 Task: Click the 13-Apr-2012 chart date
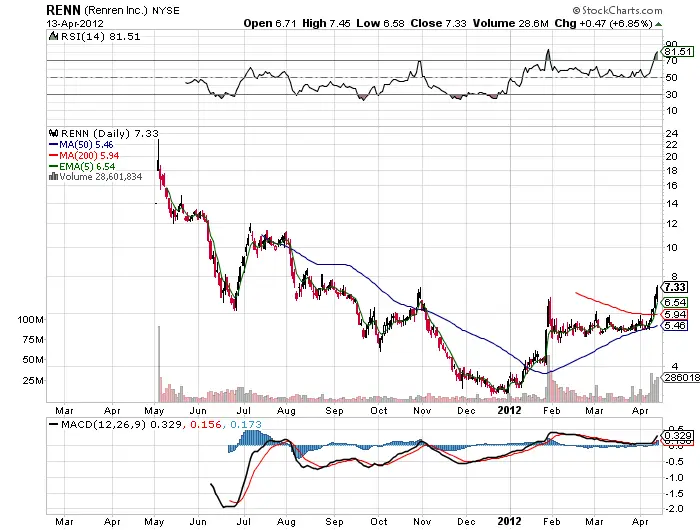[75, 23]
